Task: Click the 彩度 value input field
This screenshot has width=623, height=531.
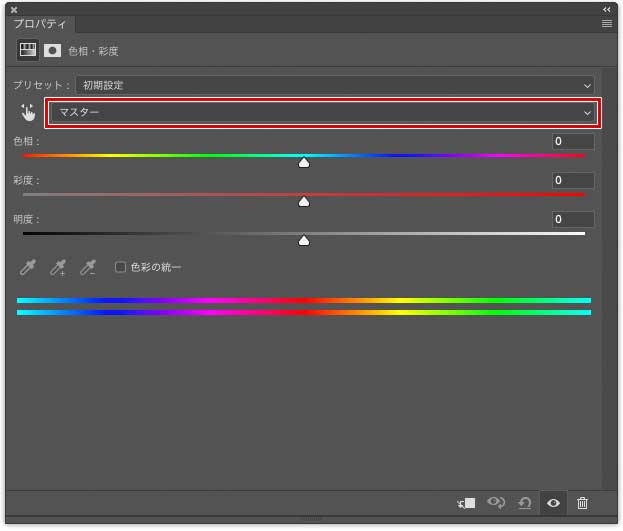Action: pos(573,180)
